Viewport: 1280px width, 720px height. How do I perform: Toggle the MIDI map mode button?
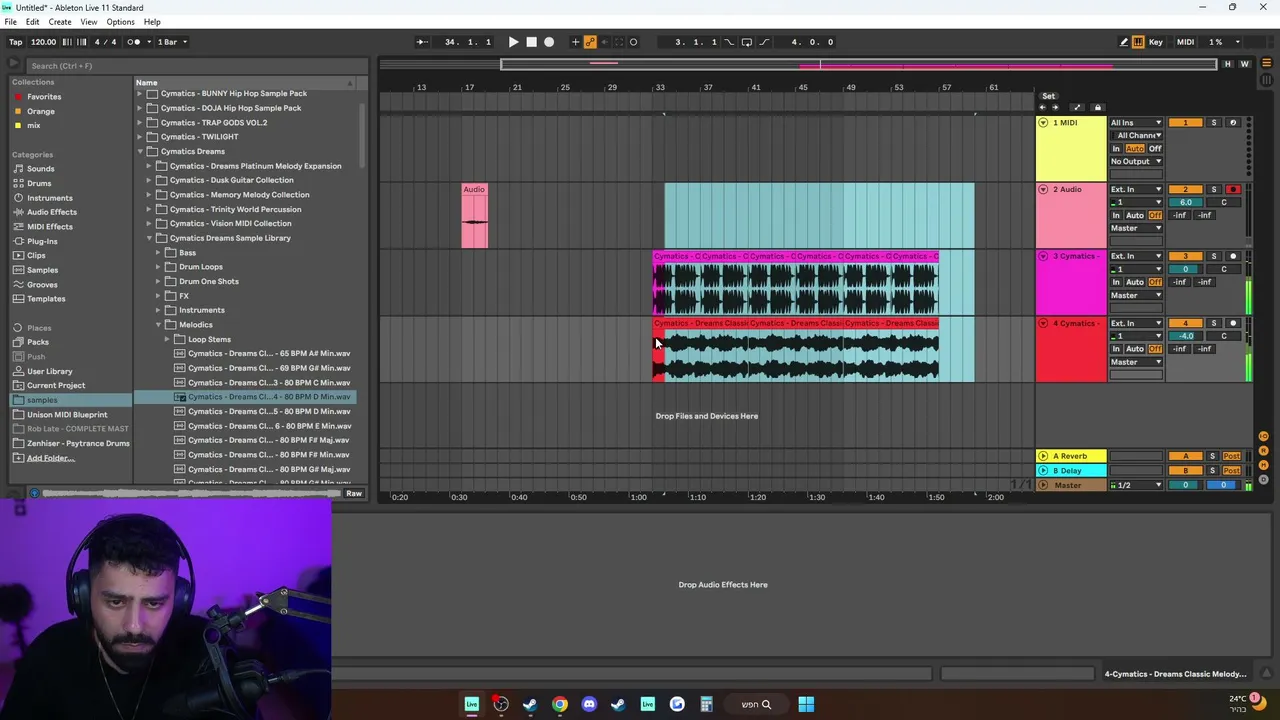(1185, 42)
